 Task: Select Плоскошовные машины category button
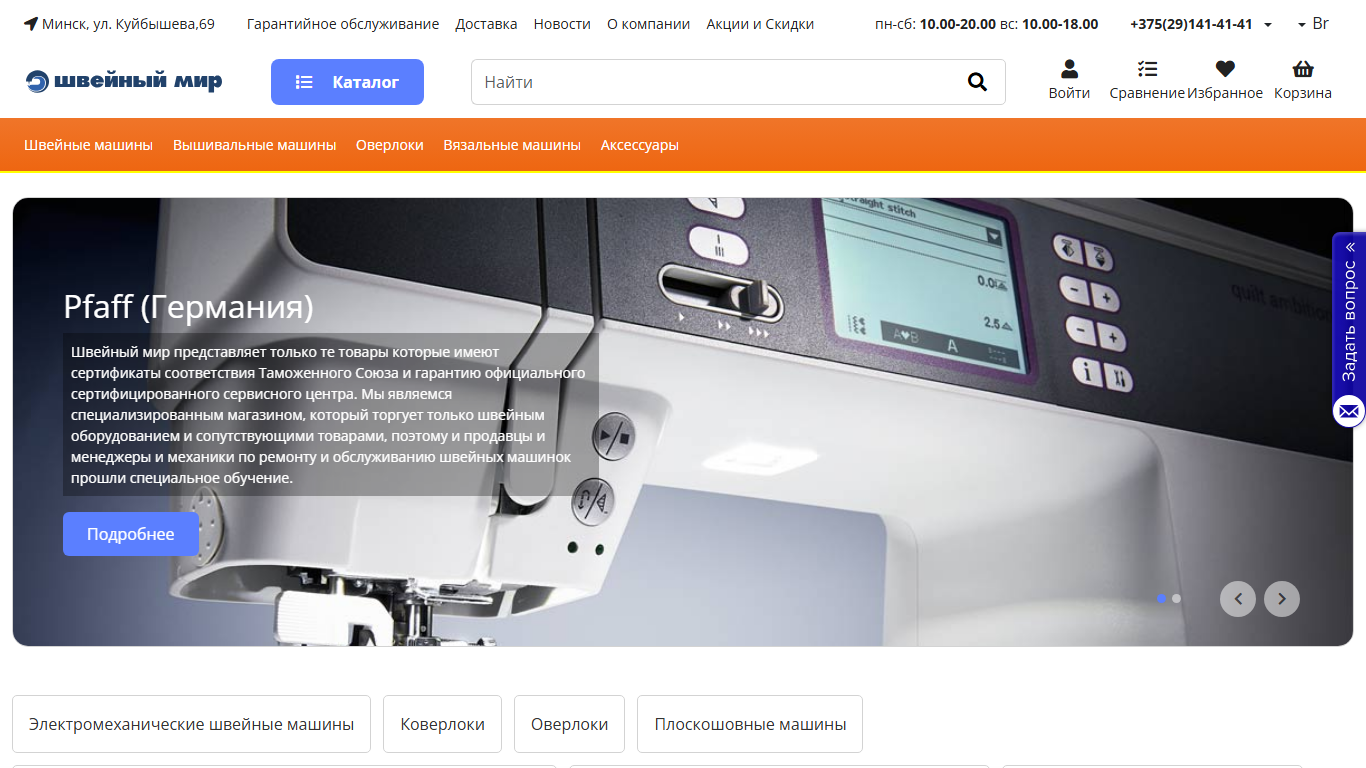click(750, 724)
